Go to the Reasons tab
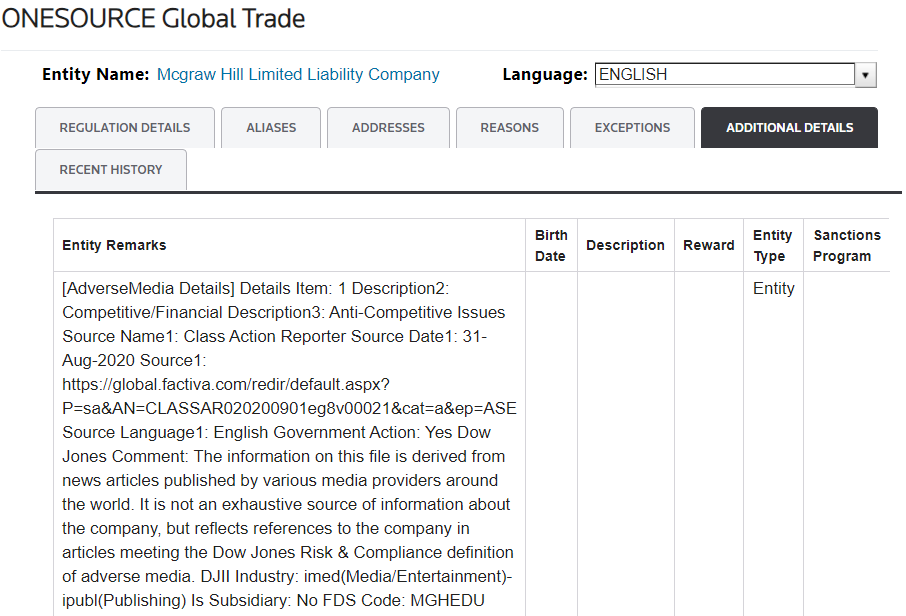Image resolution: width=906 pixels, height=616 pixels. 509,128
